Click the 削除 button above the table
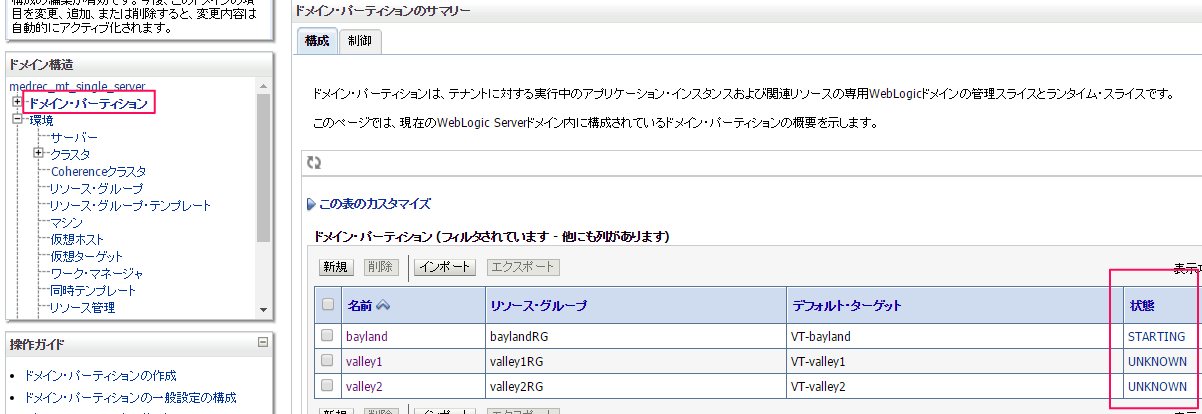1202x414 pixels. click(380, 267)
